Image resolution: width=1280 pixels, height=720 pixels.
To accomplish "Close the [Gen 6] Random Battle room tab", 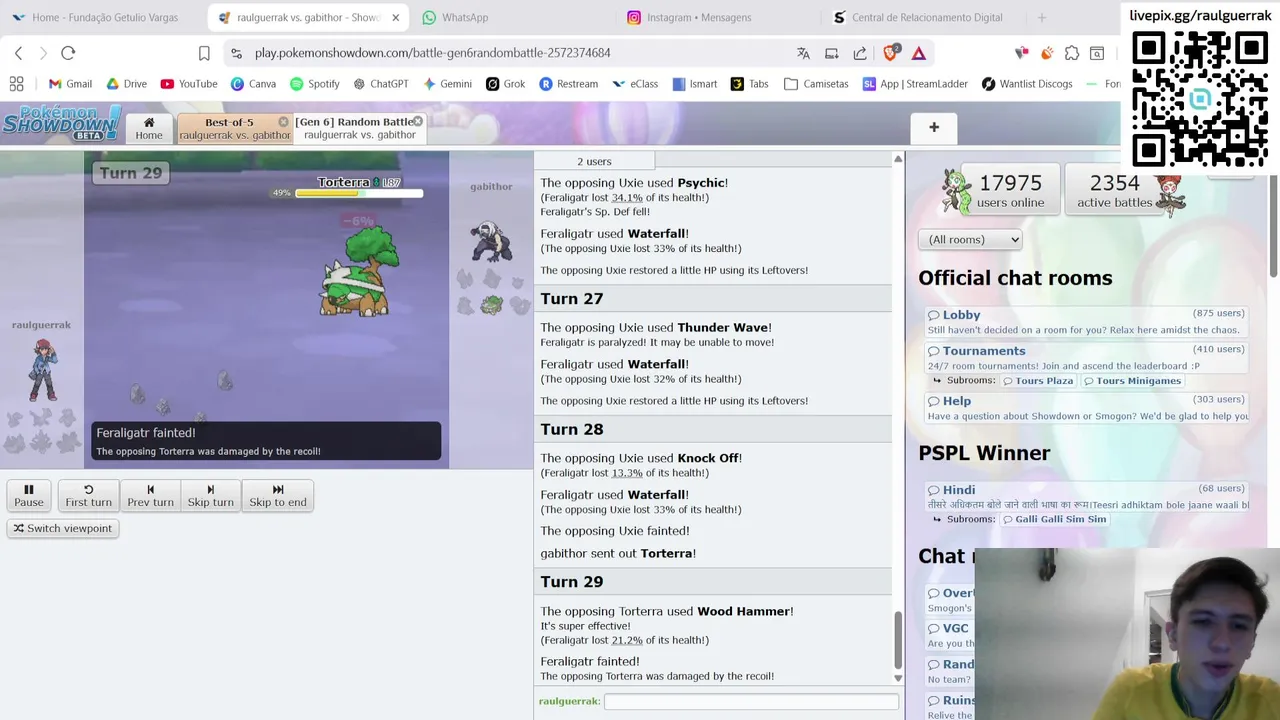I will pyautogui.click(x=418, y=121).
